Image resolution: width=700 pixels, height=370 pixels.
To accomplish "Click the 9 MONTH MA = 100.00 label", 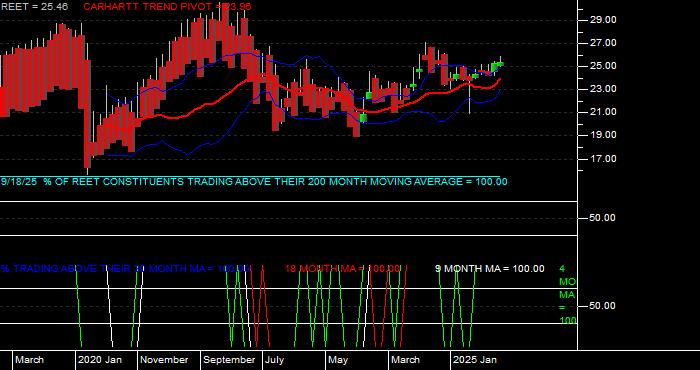I will [x=490, y=269].
